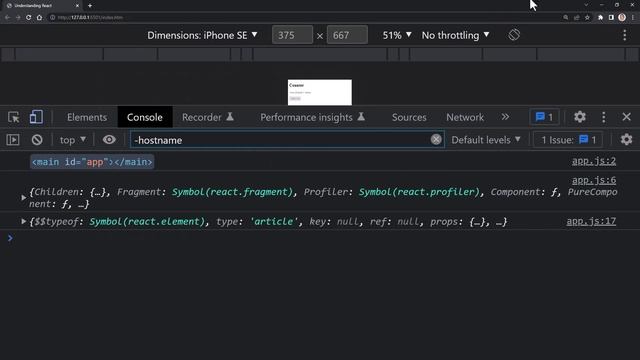Go back in browser history
Image resolution: width=640 pixels, height=360 pixels.
point(7,18)
